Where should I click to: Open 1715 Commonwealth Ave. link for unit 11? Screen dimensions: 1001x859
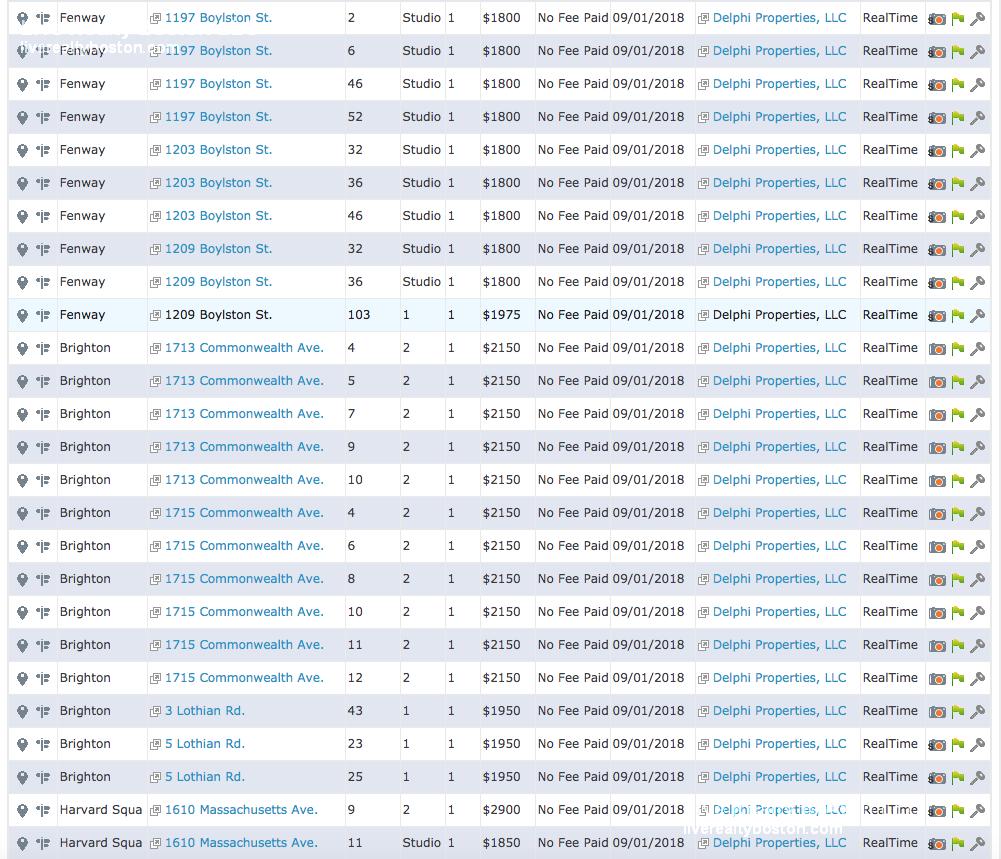[244, 645]
